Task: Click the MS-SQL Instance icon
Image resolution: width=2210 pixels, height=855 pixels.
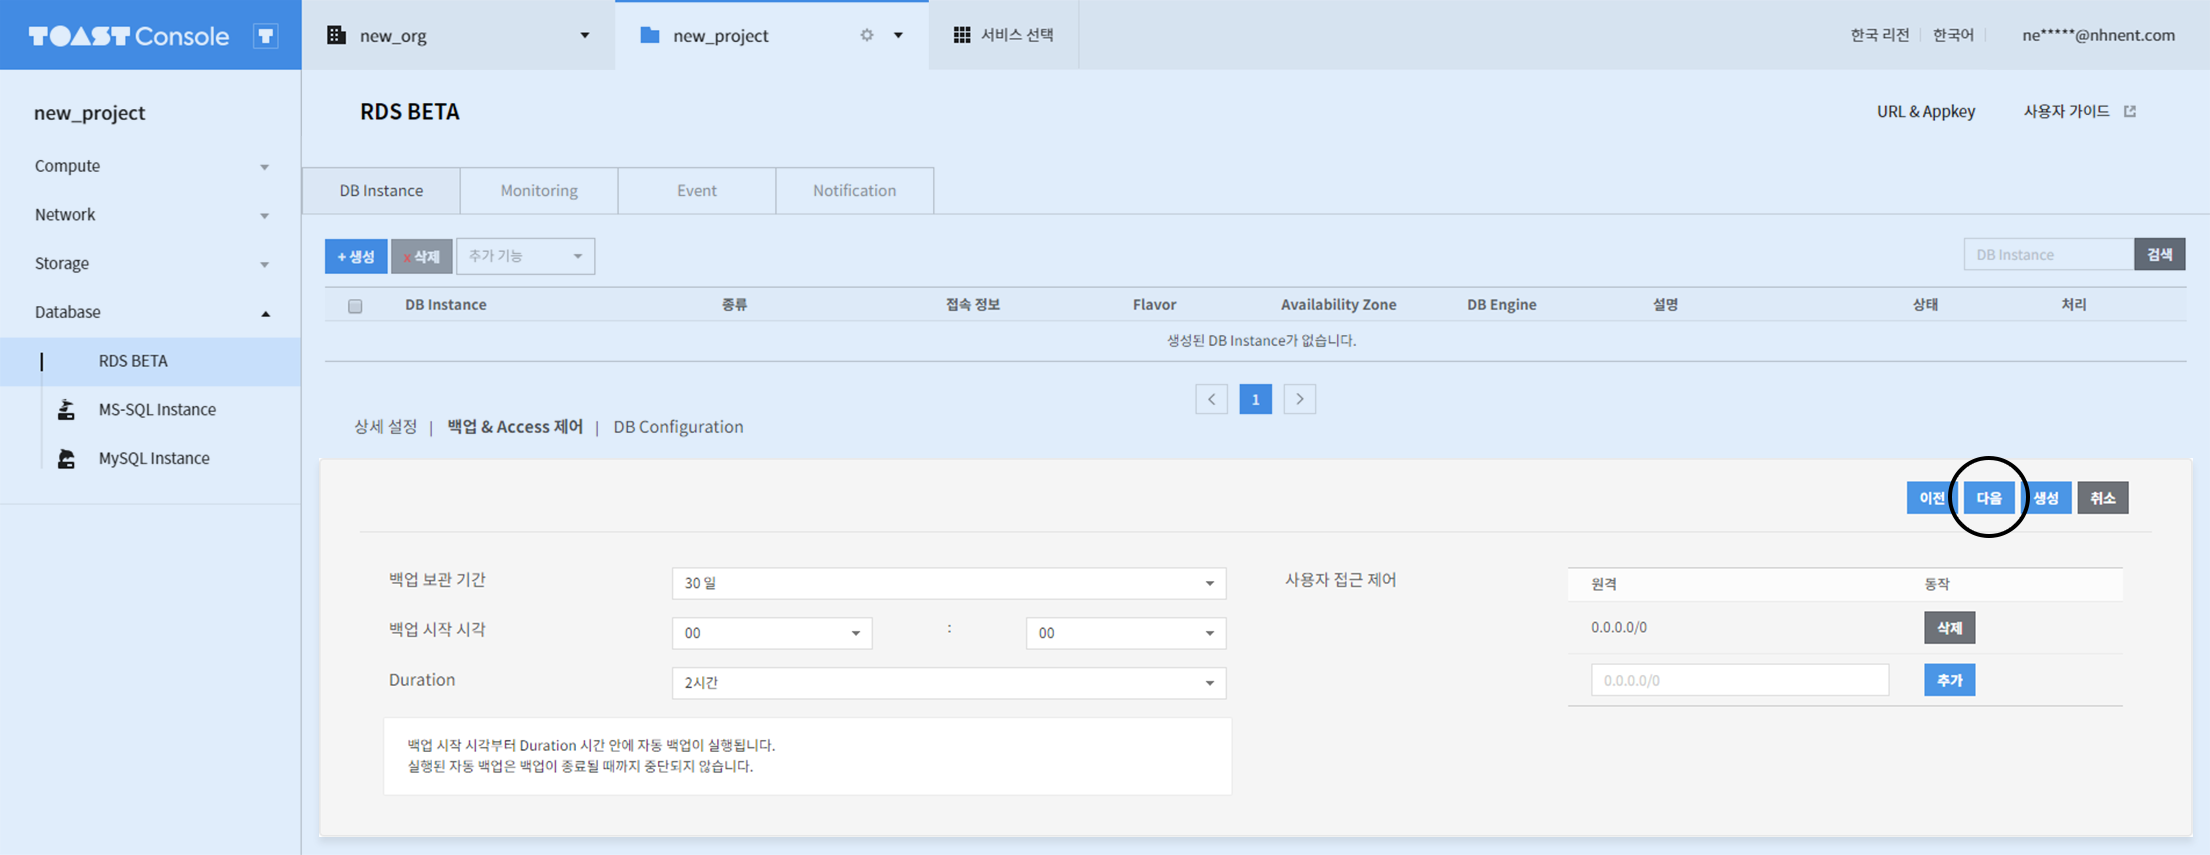Action: pyautogui.click(x=66, y=409)
